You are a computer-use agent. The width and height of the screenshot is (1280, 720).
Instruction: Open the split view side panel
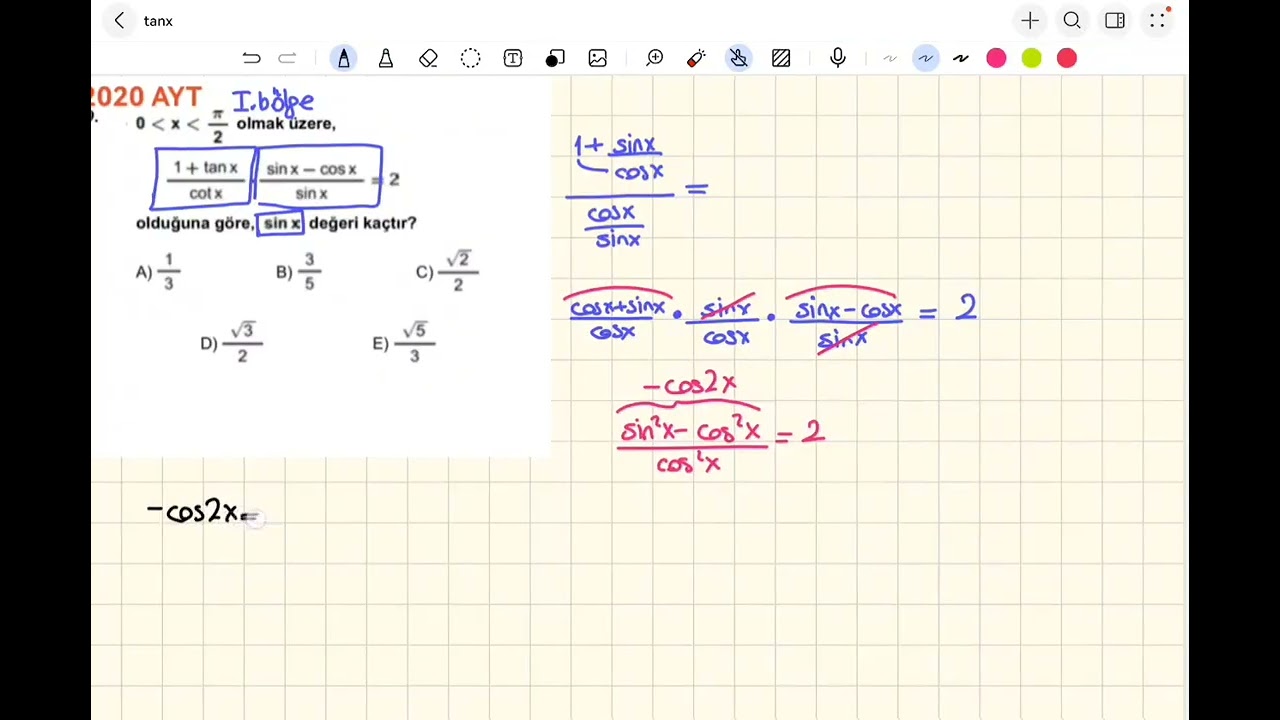pyautogui.click(x=1115, y=20)
